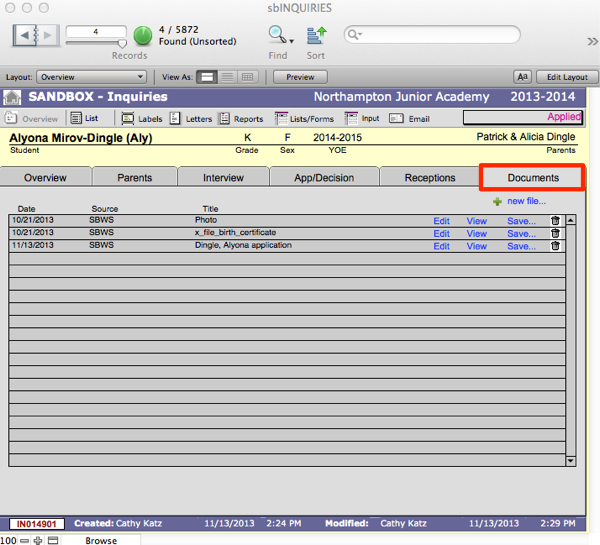Click the 'new file...' link
The height and width of the screenshot is (545, 600).
tap(525, 201)
